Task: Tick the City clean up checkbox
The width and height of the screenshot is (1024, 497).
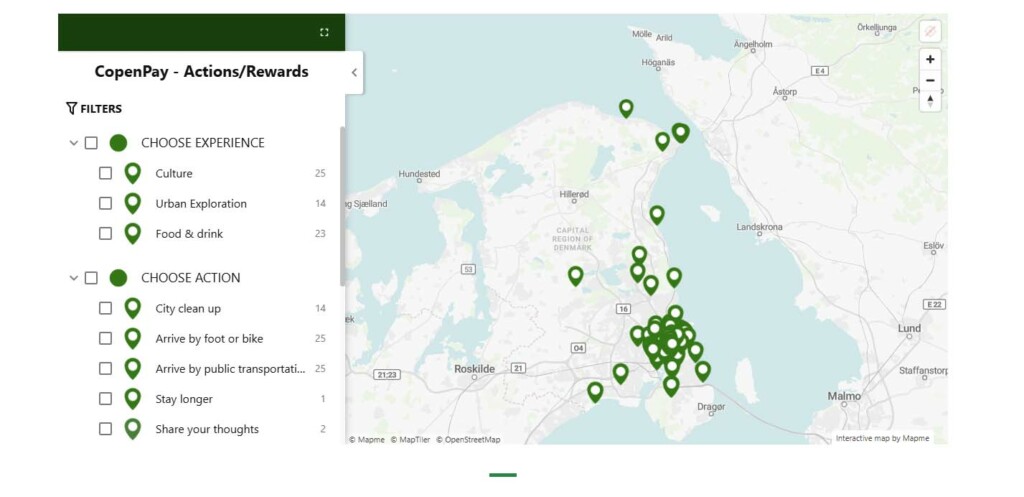Action: [106, 308]
